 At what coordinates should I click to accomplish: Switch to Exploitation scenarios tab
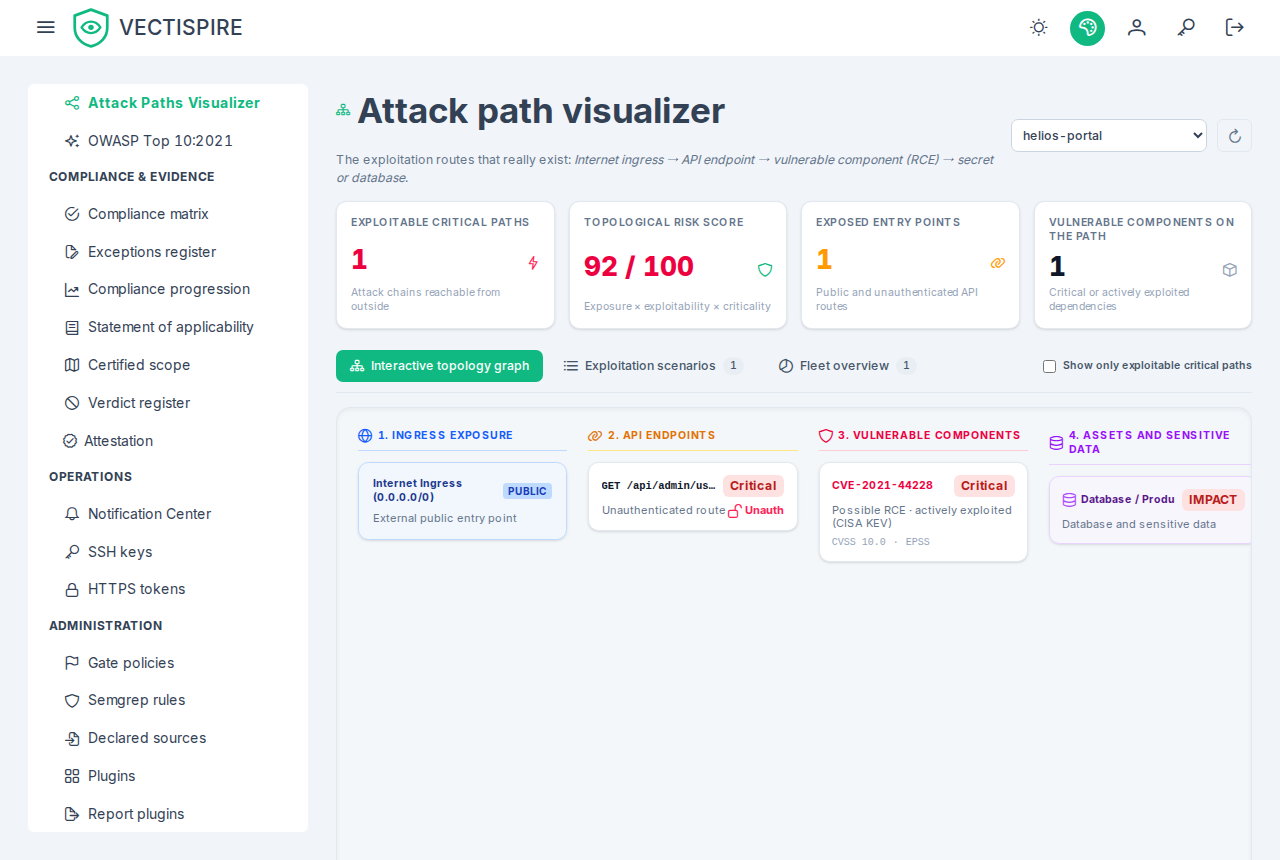(653, 366)
